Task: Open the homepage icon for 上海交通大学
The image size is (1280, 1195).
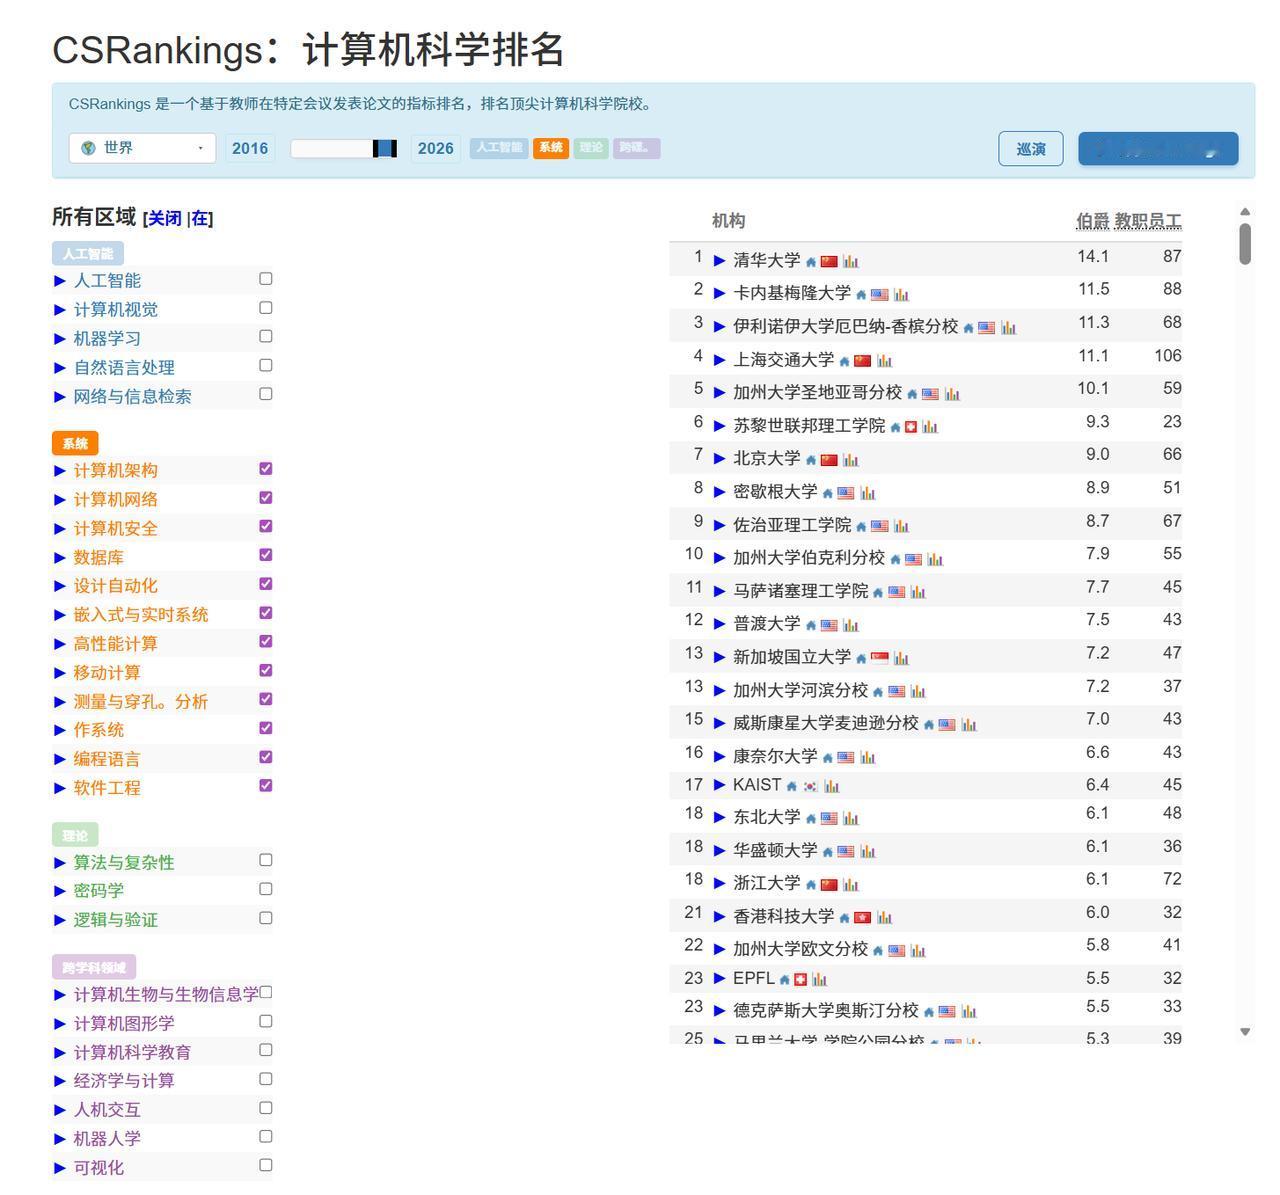Action: click(844, 361)
